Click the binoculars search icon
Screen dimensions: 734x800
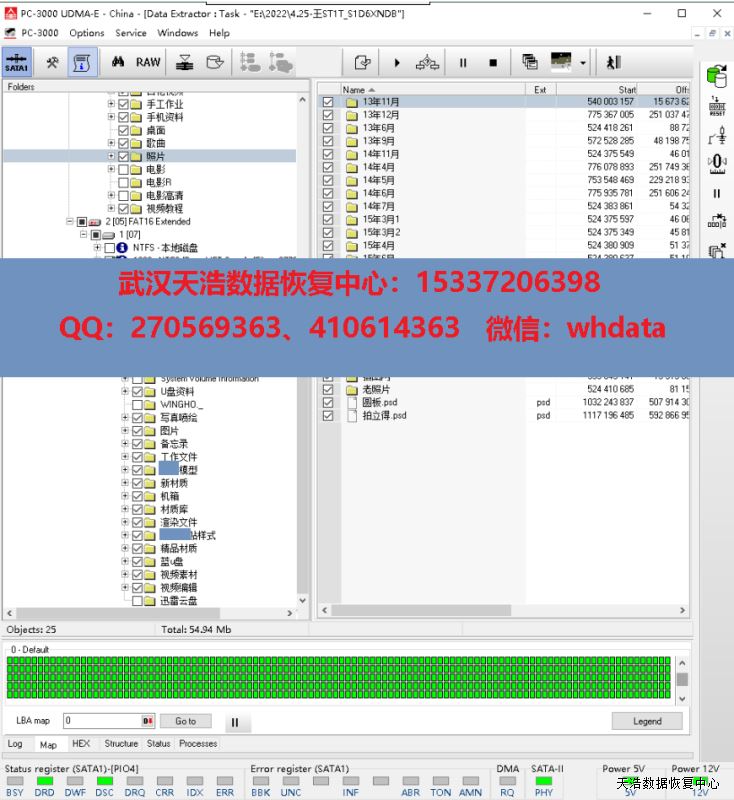(118, 62)
